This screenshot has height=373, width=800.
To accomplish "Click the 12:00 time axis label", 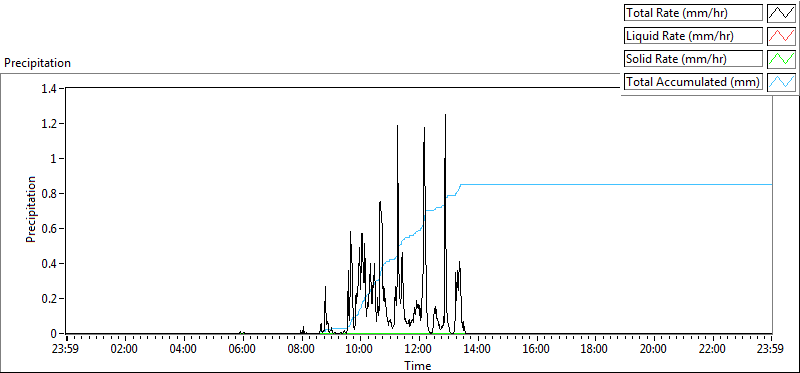I will [419, 350].
